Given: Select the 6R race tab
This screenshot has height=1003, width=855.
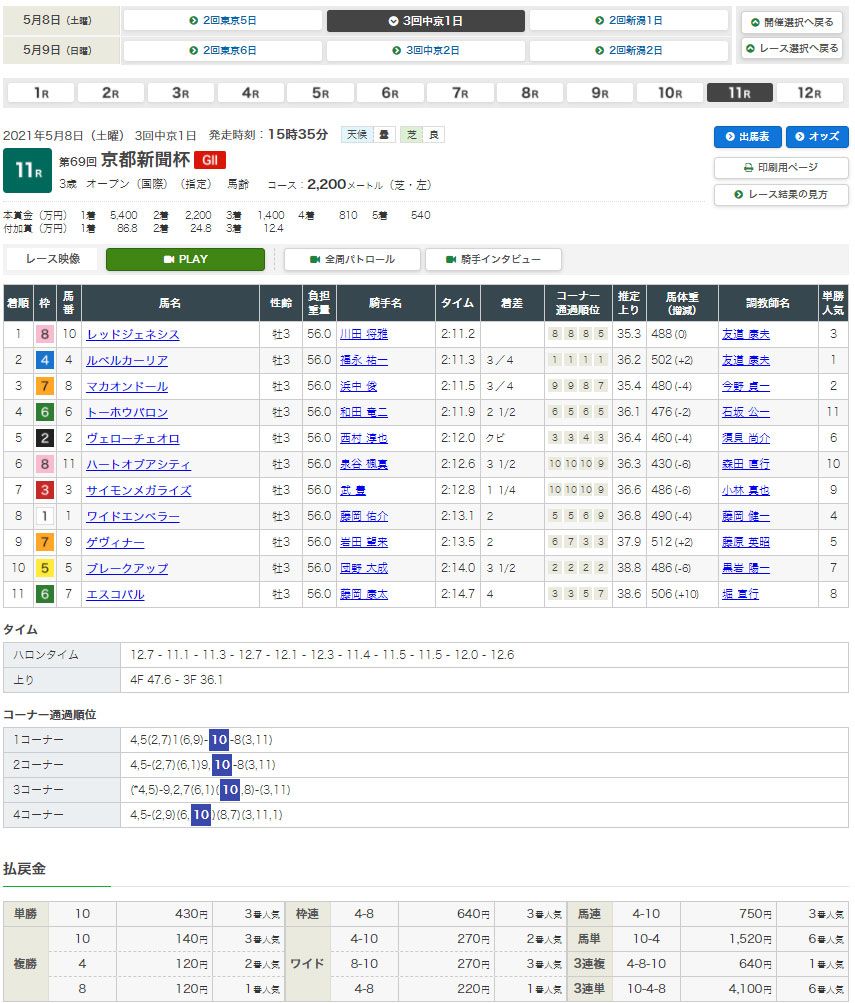Looking at the screenshot, I should coord(389,93).
